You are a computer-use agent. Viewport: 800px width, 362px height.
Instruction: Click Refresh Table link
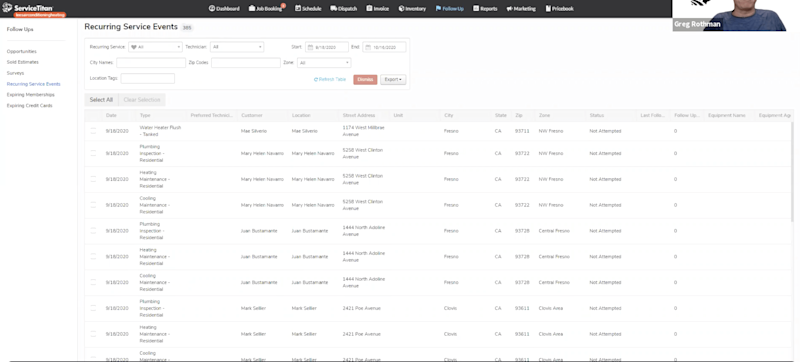330,80
